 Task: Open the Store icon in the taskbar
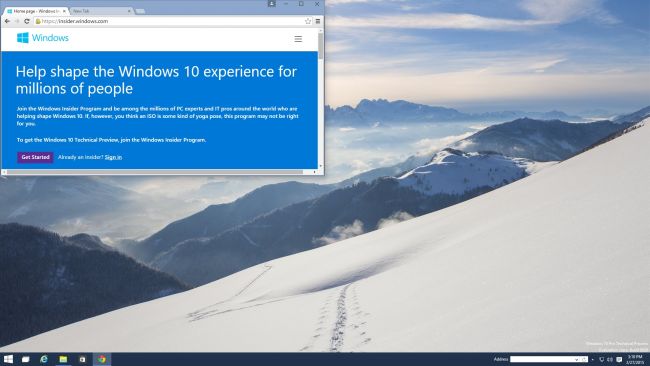point(82,359)
